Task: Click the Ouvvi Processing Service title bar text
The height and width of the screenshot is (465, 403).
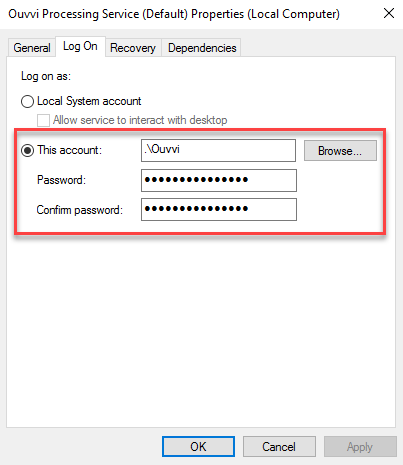Action: point(174,14)
